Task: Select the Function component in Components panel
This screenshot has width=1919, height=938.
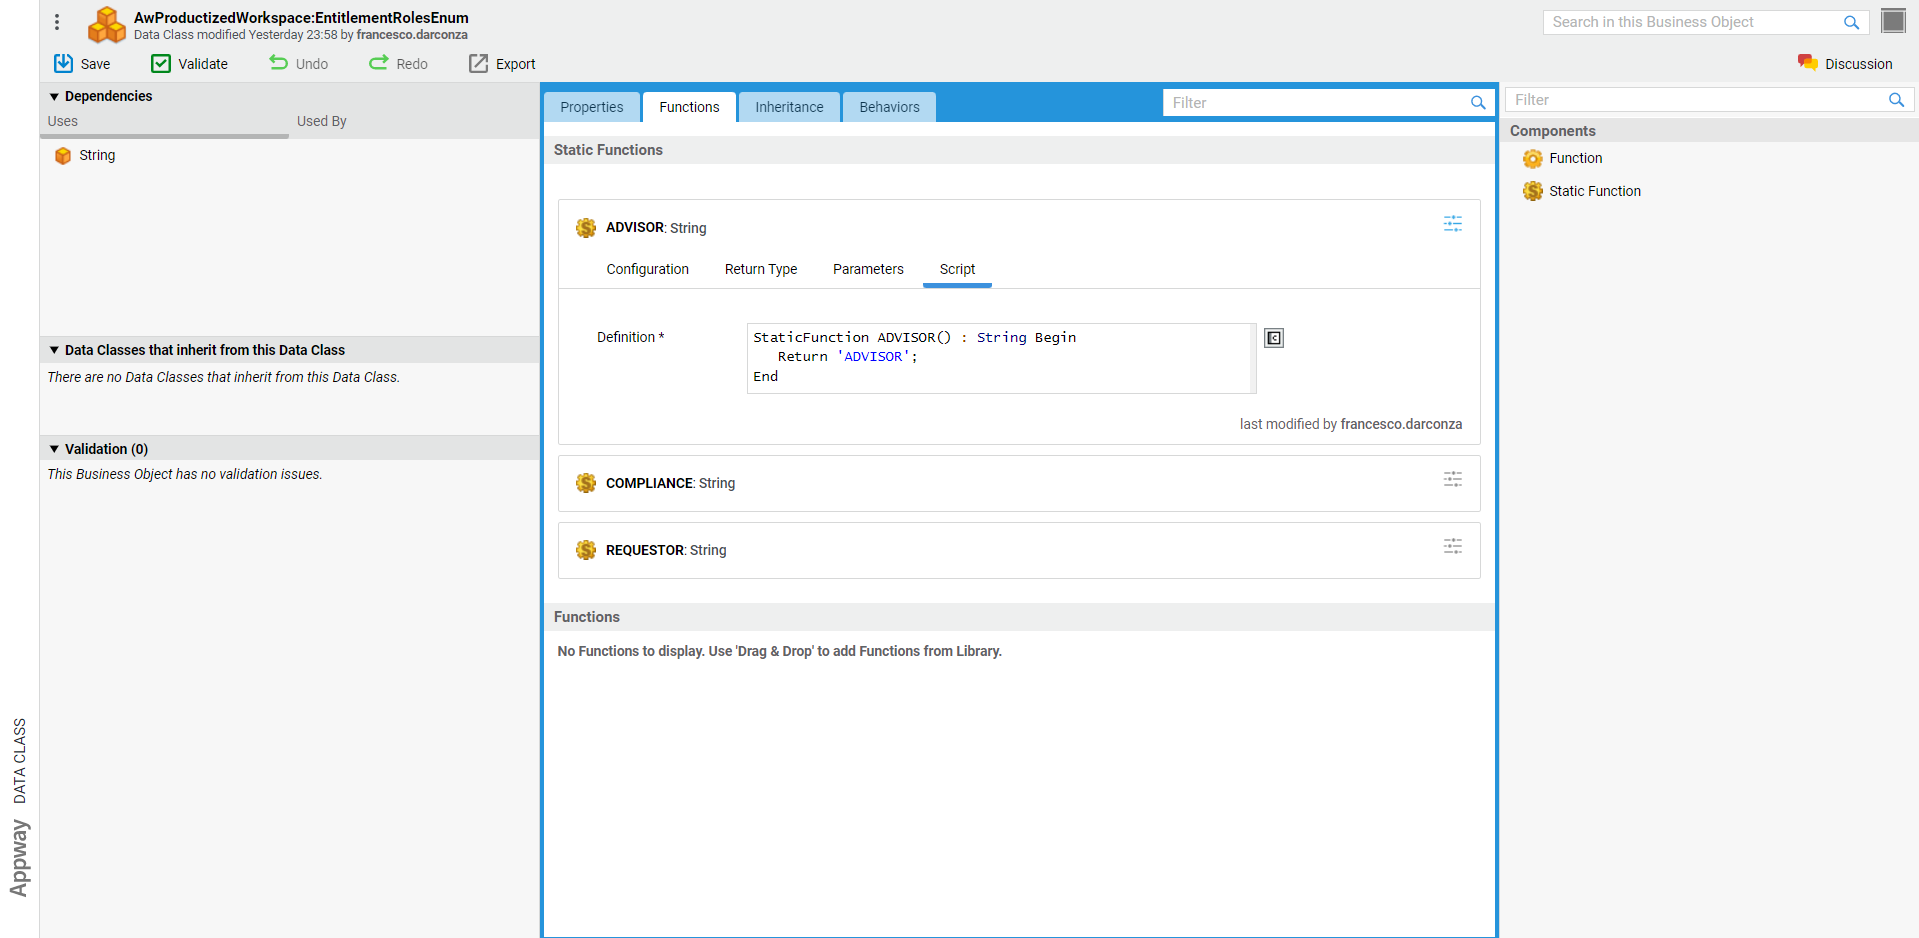Action: point(1574,158)
